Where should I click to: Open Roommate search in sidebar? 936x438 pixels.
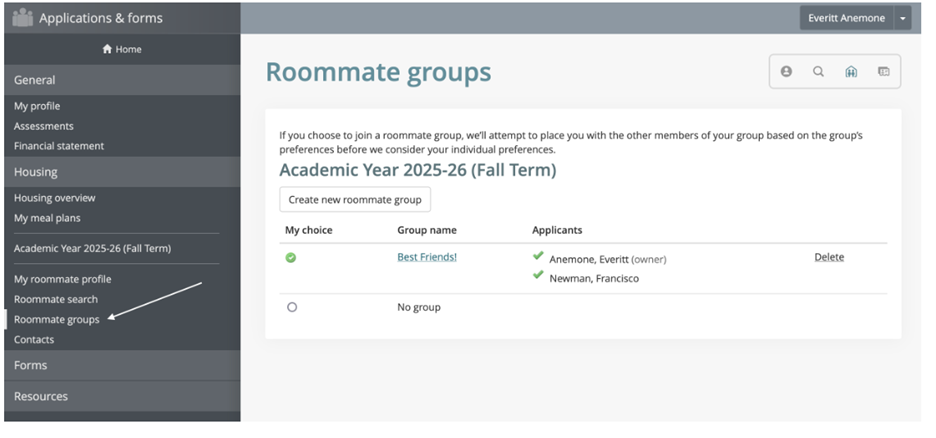click(x=56, y=299)
